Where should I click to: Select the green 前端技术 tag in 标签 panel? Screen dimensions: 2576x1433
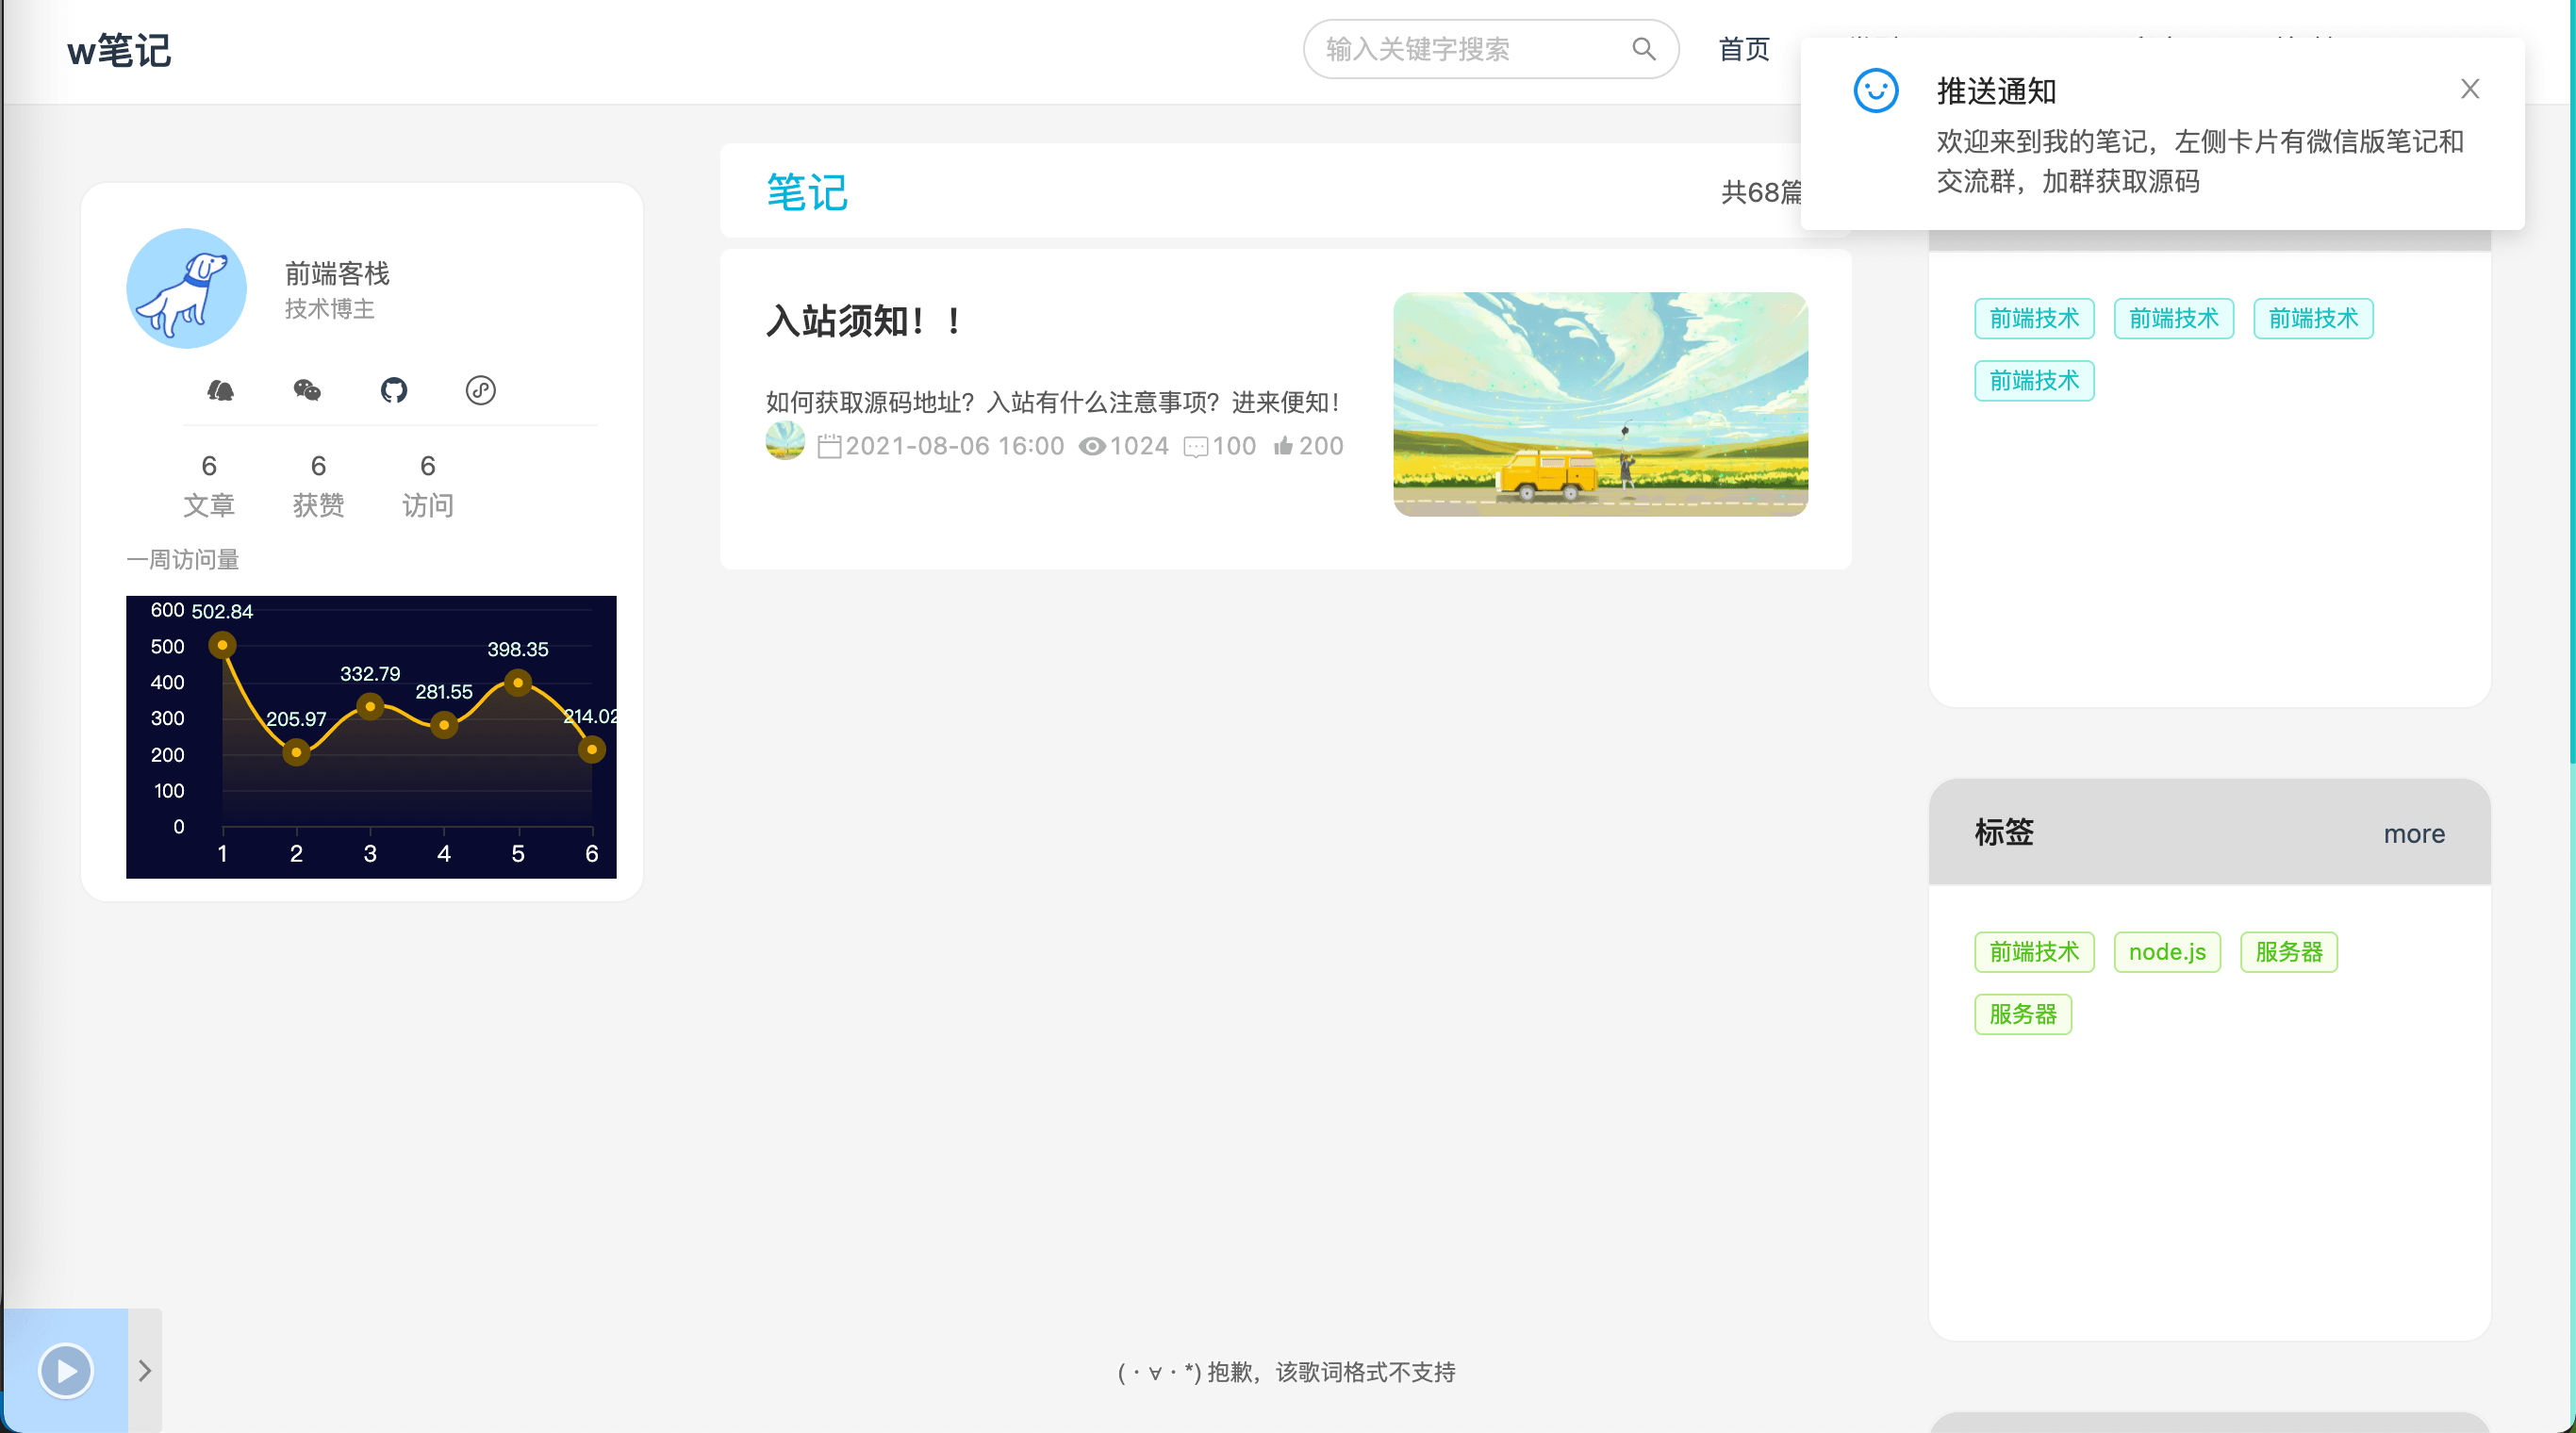2033,952
